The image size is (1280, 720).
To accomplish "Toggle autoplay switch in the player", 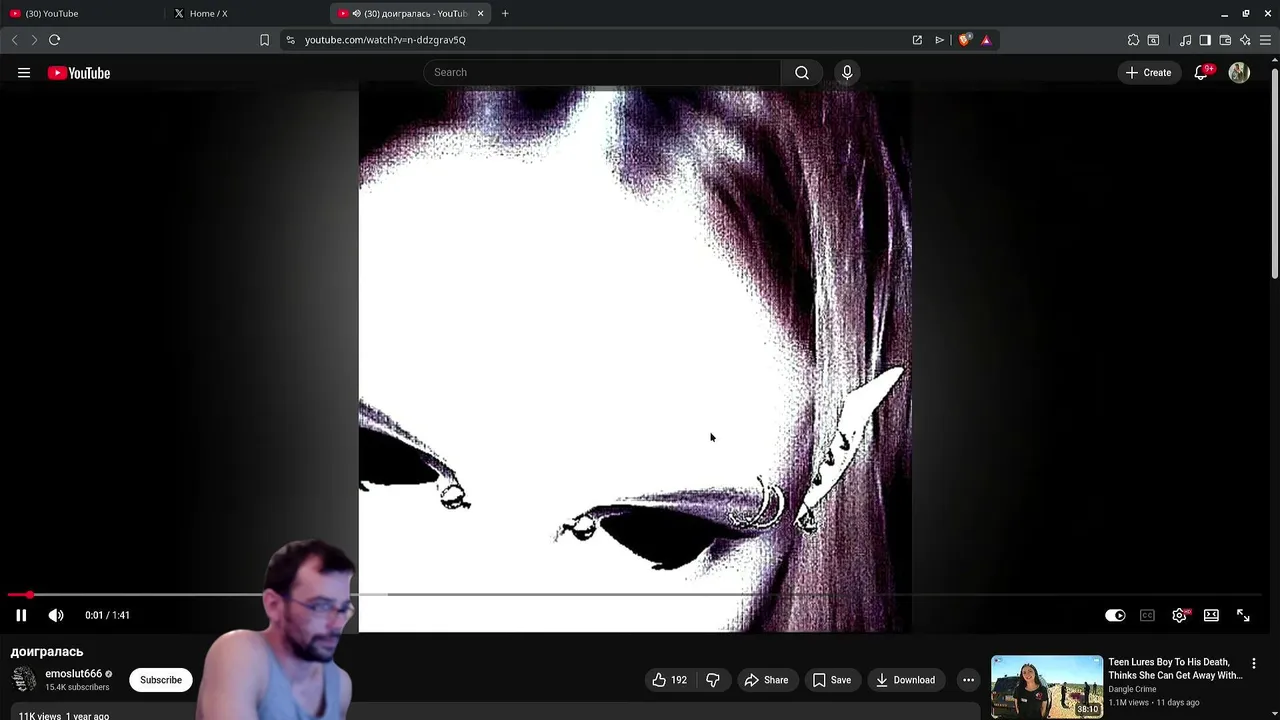I will click(1115, 615).
